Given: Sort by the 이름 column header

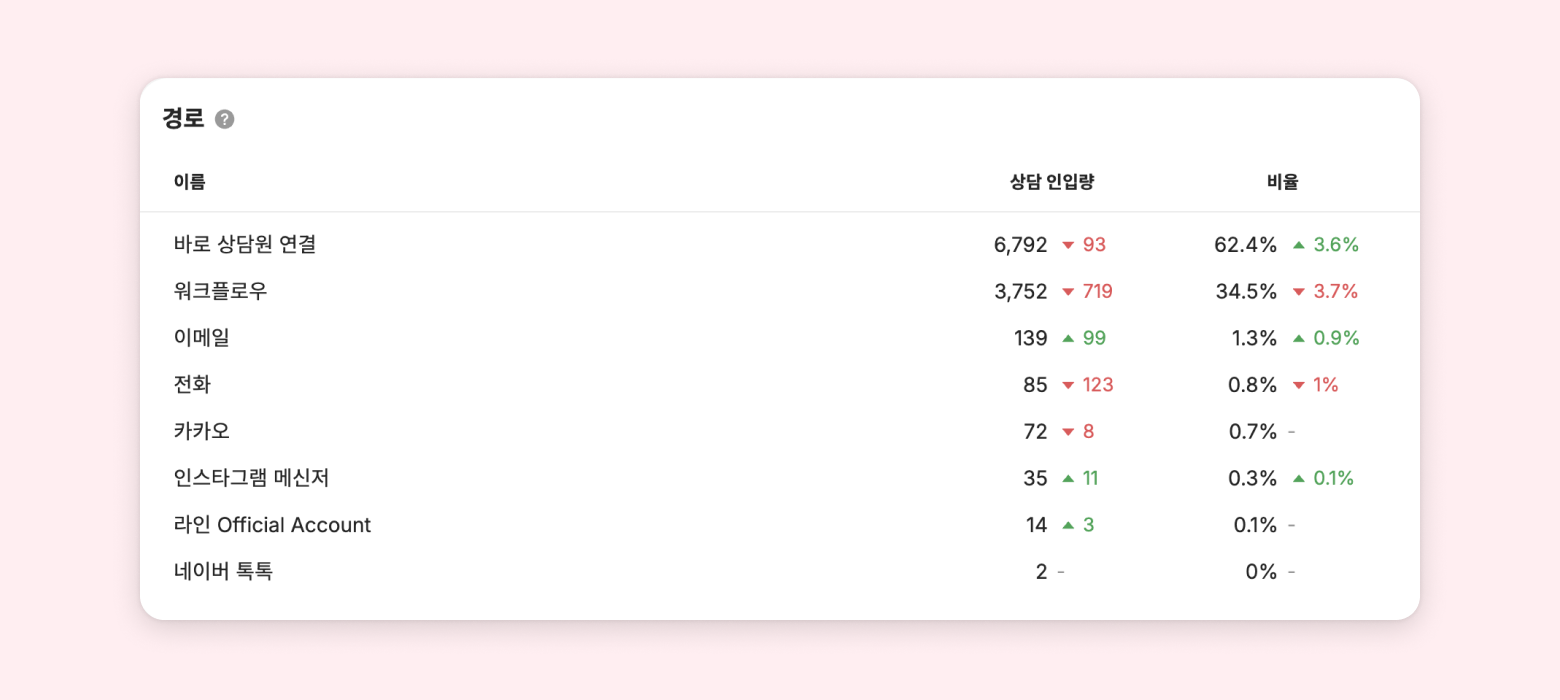Looking at the screenshot, I should (x=189, y=182).
